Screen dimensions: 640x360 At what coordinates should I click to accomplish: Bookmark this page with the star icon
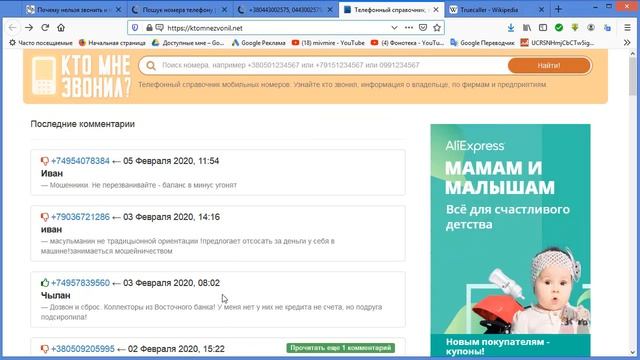point(437,28)
